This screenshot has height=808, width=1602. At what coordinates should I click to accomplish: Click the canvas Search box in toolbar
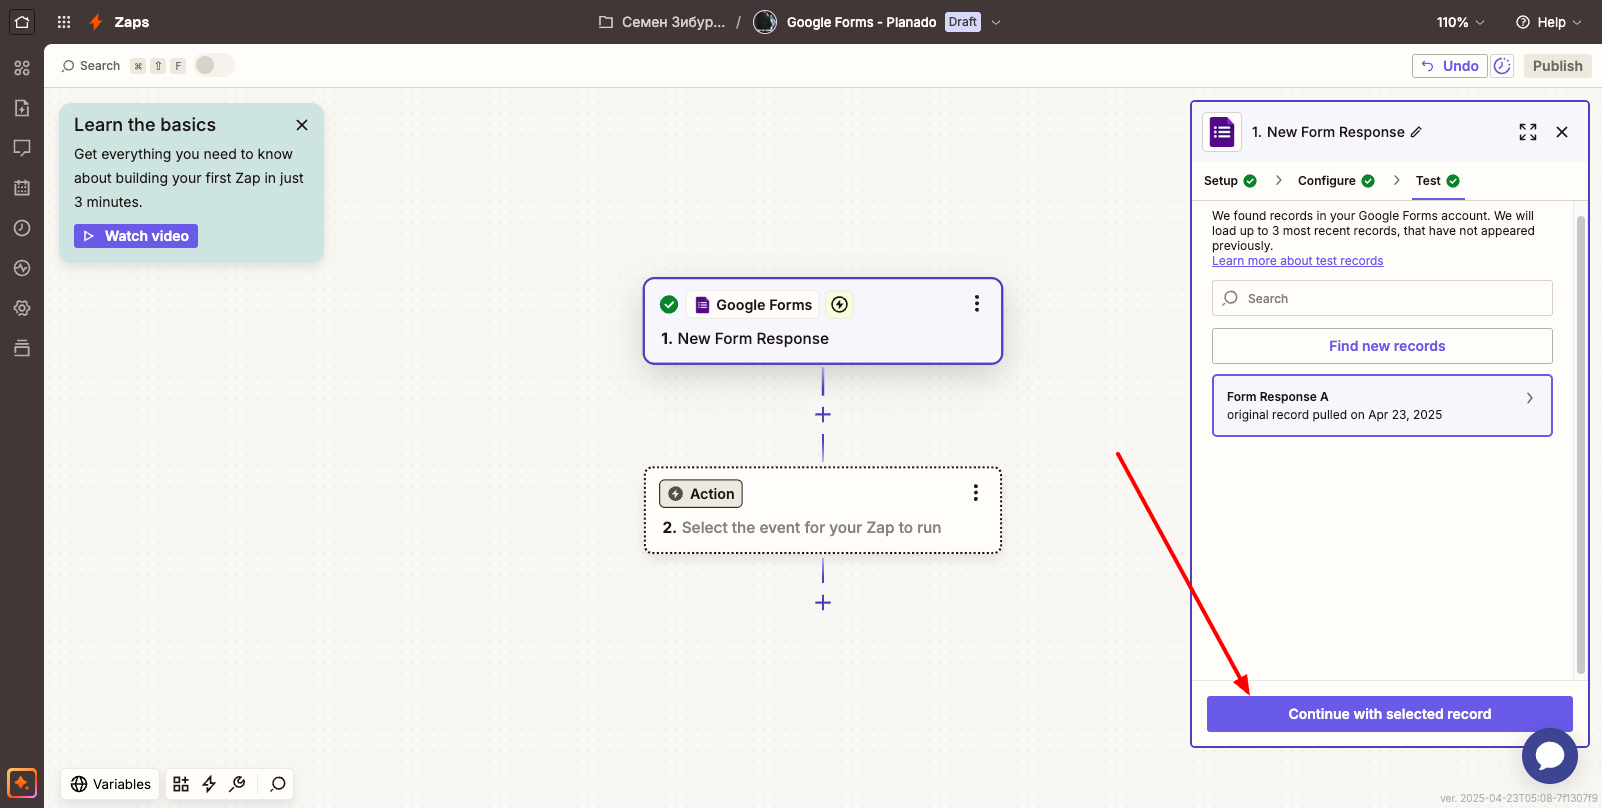tap(91, 66)
